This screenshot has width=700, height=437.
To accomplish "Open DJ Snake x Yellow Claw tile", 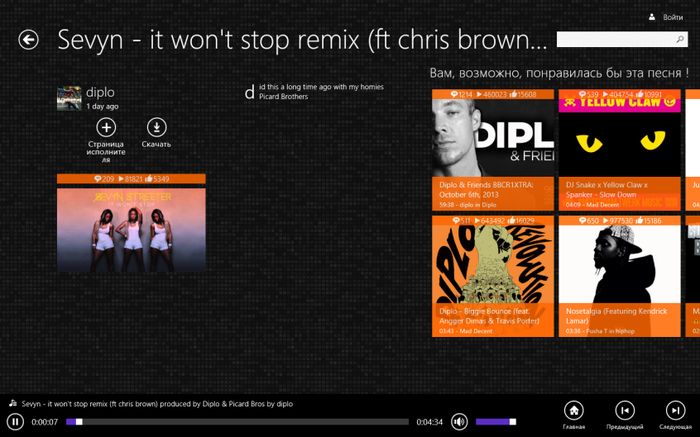I will [619, 149].
